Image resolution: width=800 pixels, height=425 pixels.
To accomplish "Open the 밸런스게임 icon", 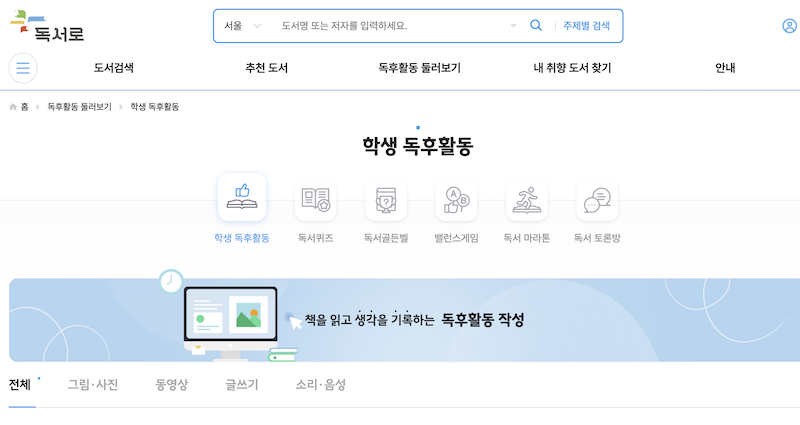I will (456, 201).
